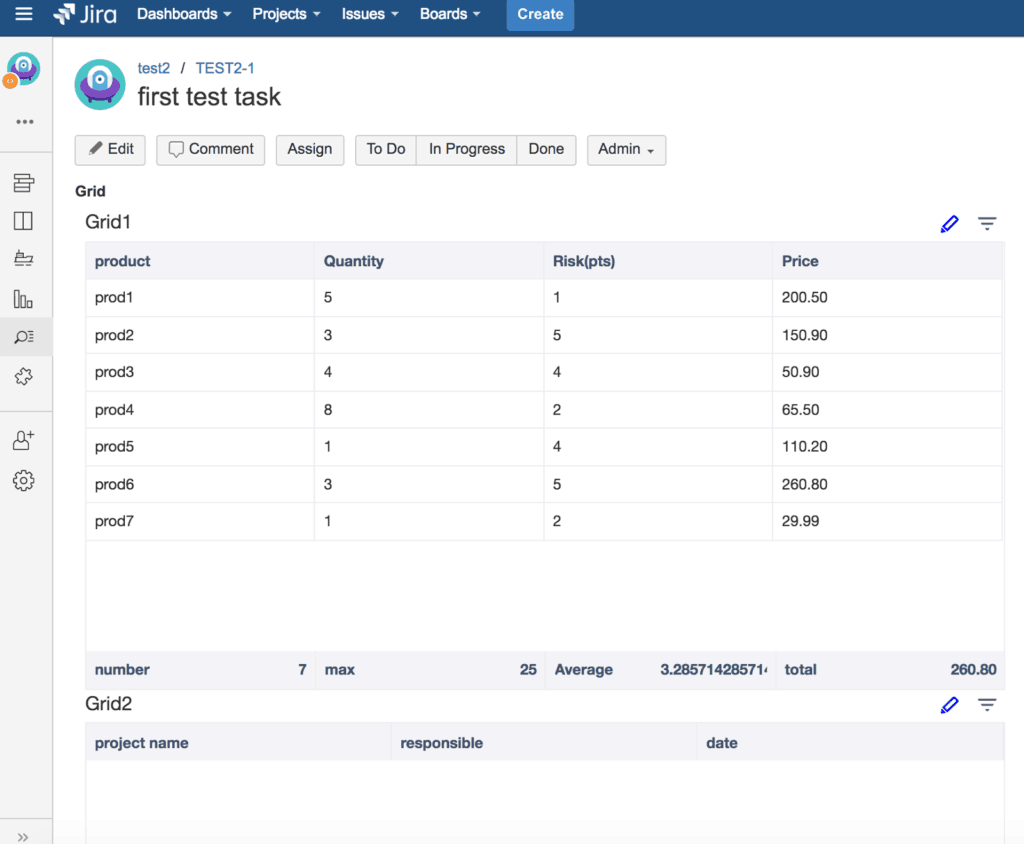This screenshot has height=844, width=1024.
Task: Click the Jira logo
Action: click(85, 15)
